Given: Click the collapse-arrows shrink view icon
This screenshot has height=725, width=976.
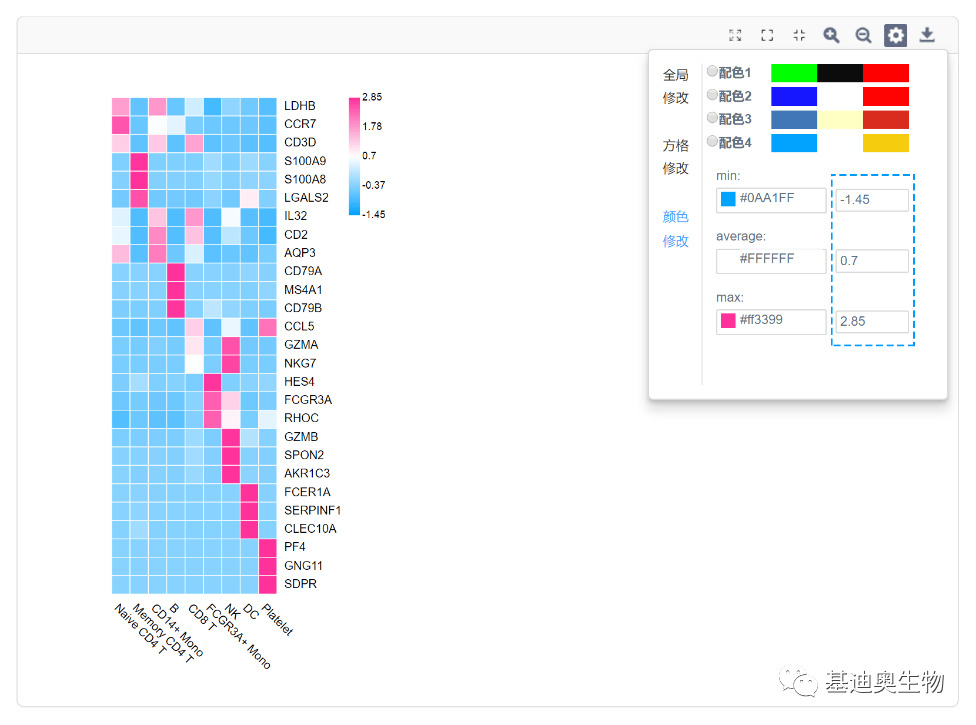Looking at the screenshot, I should 799,35.
